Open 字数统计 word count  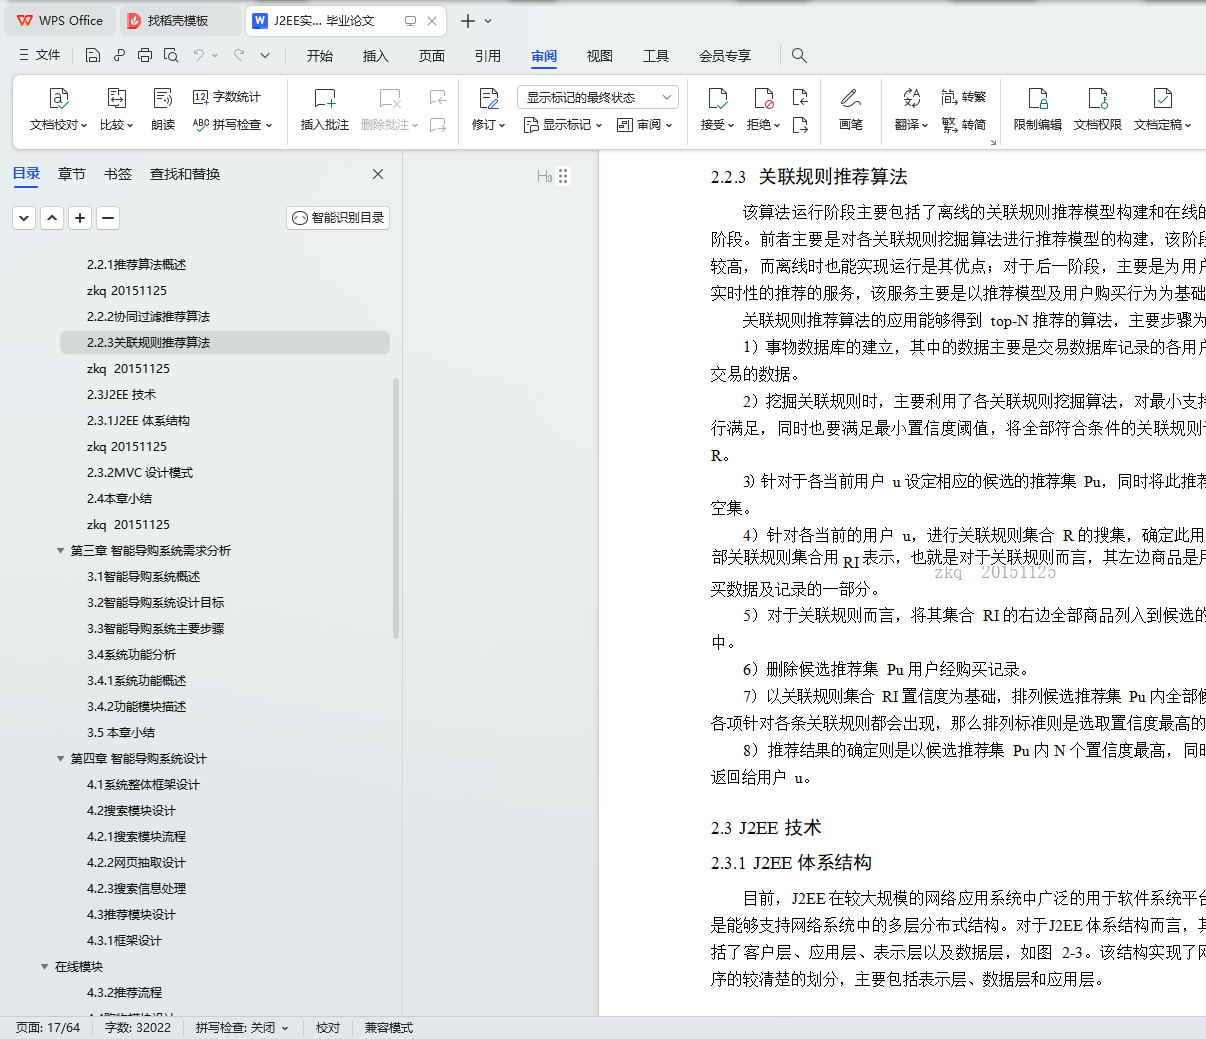pyautogui.click(x=227, y=97)
